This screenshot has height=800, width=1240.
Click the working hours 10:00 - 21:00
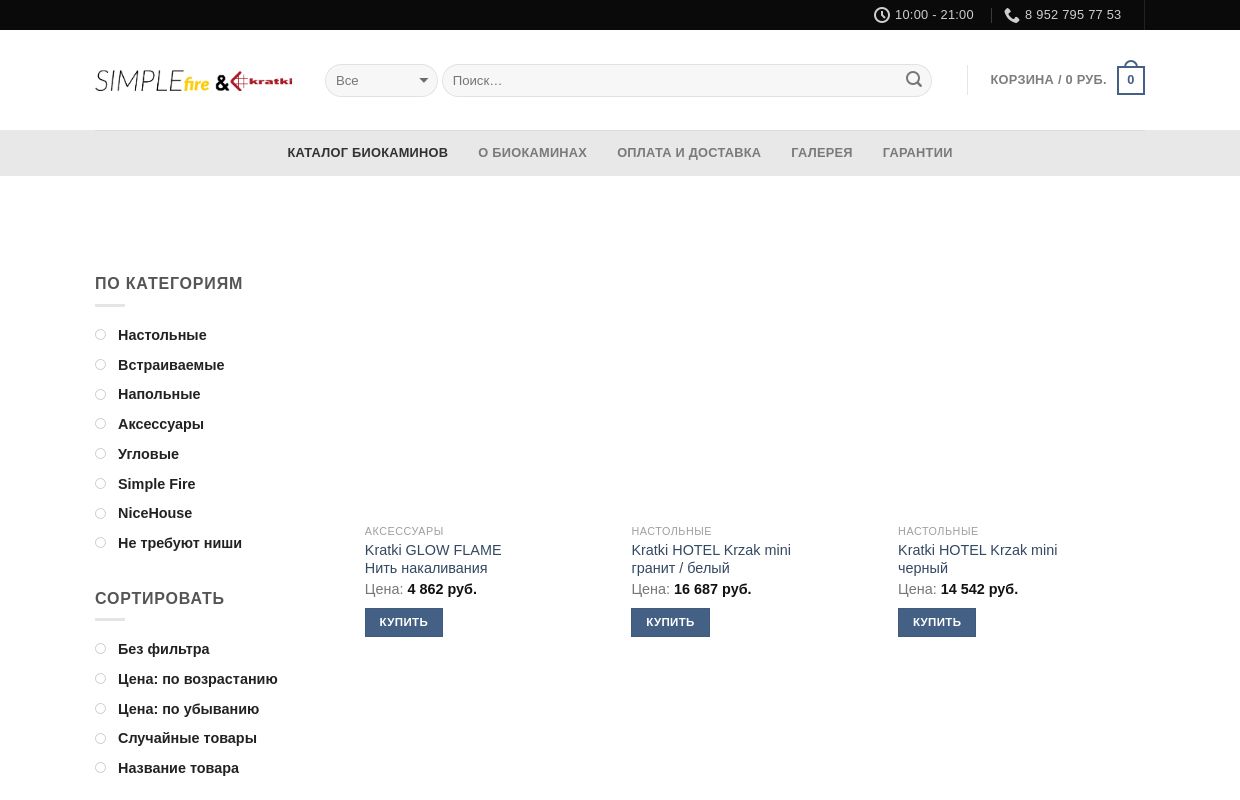click(x=934, y=15)
